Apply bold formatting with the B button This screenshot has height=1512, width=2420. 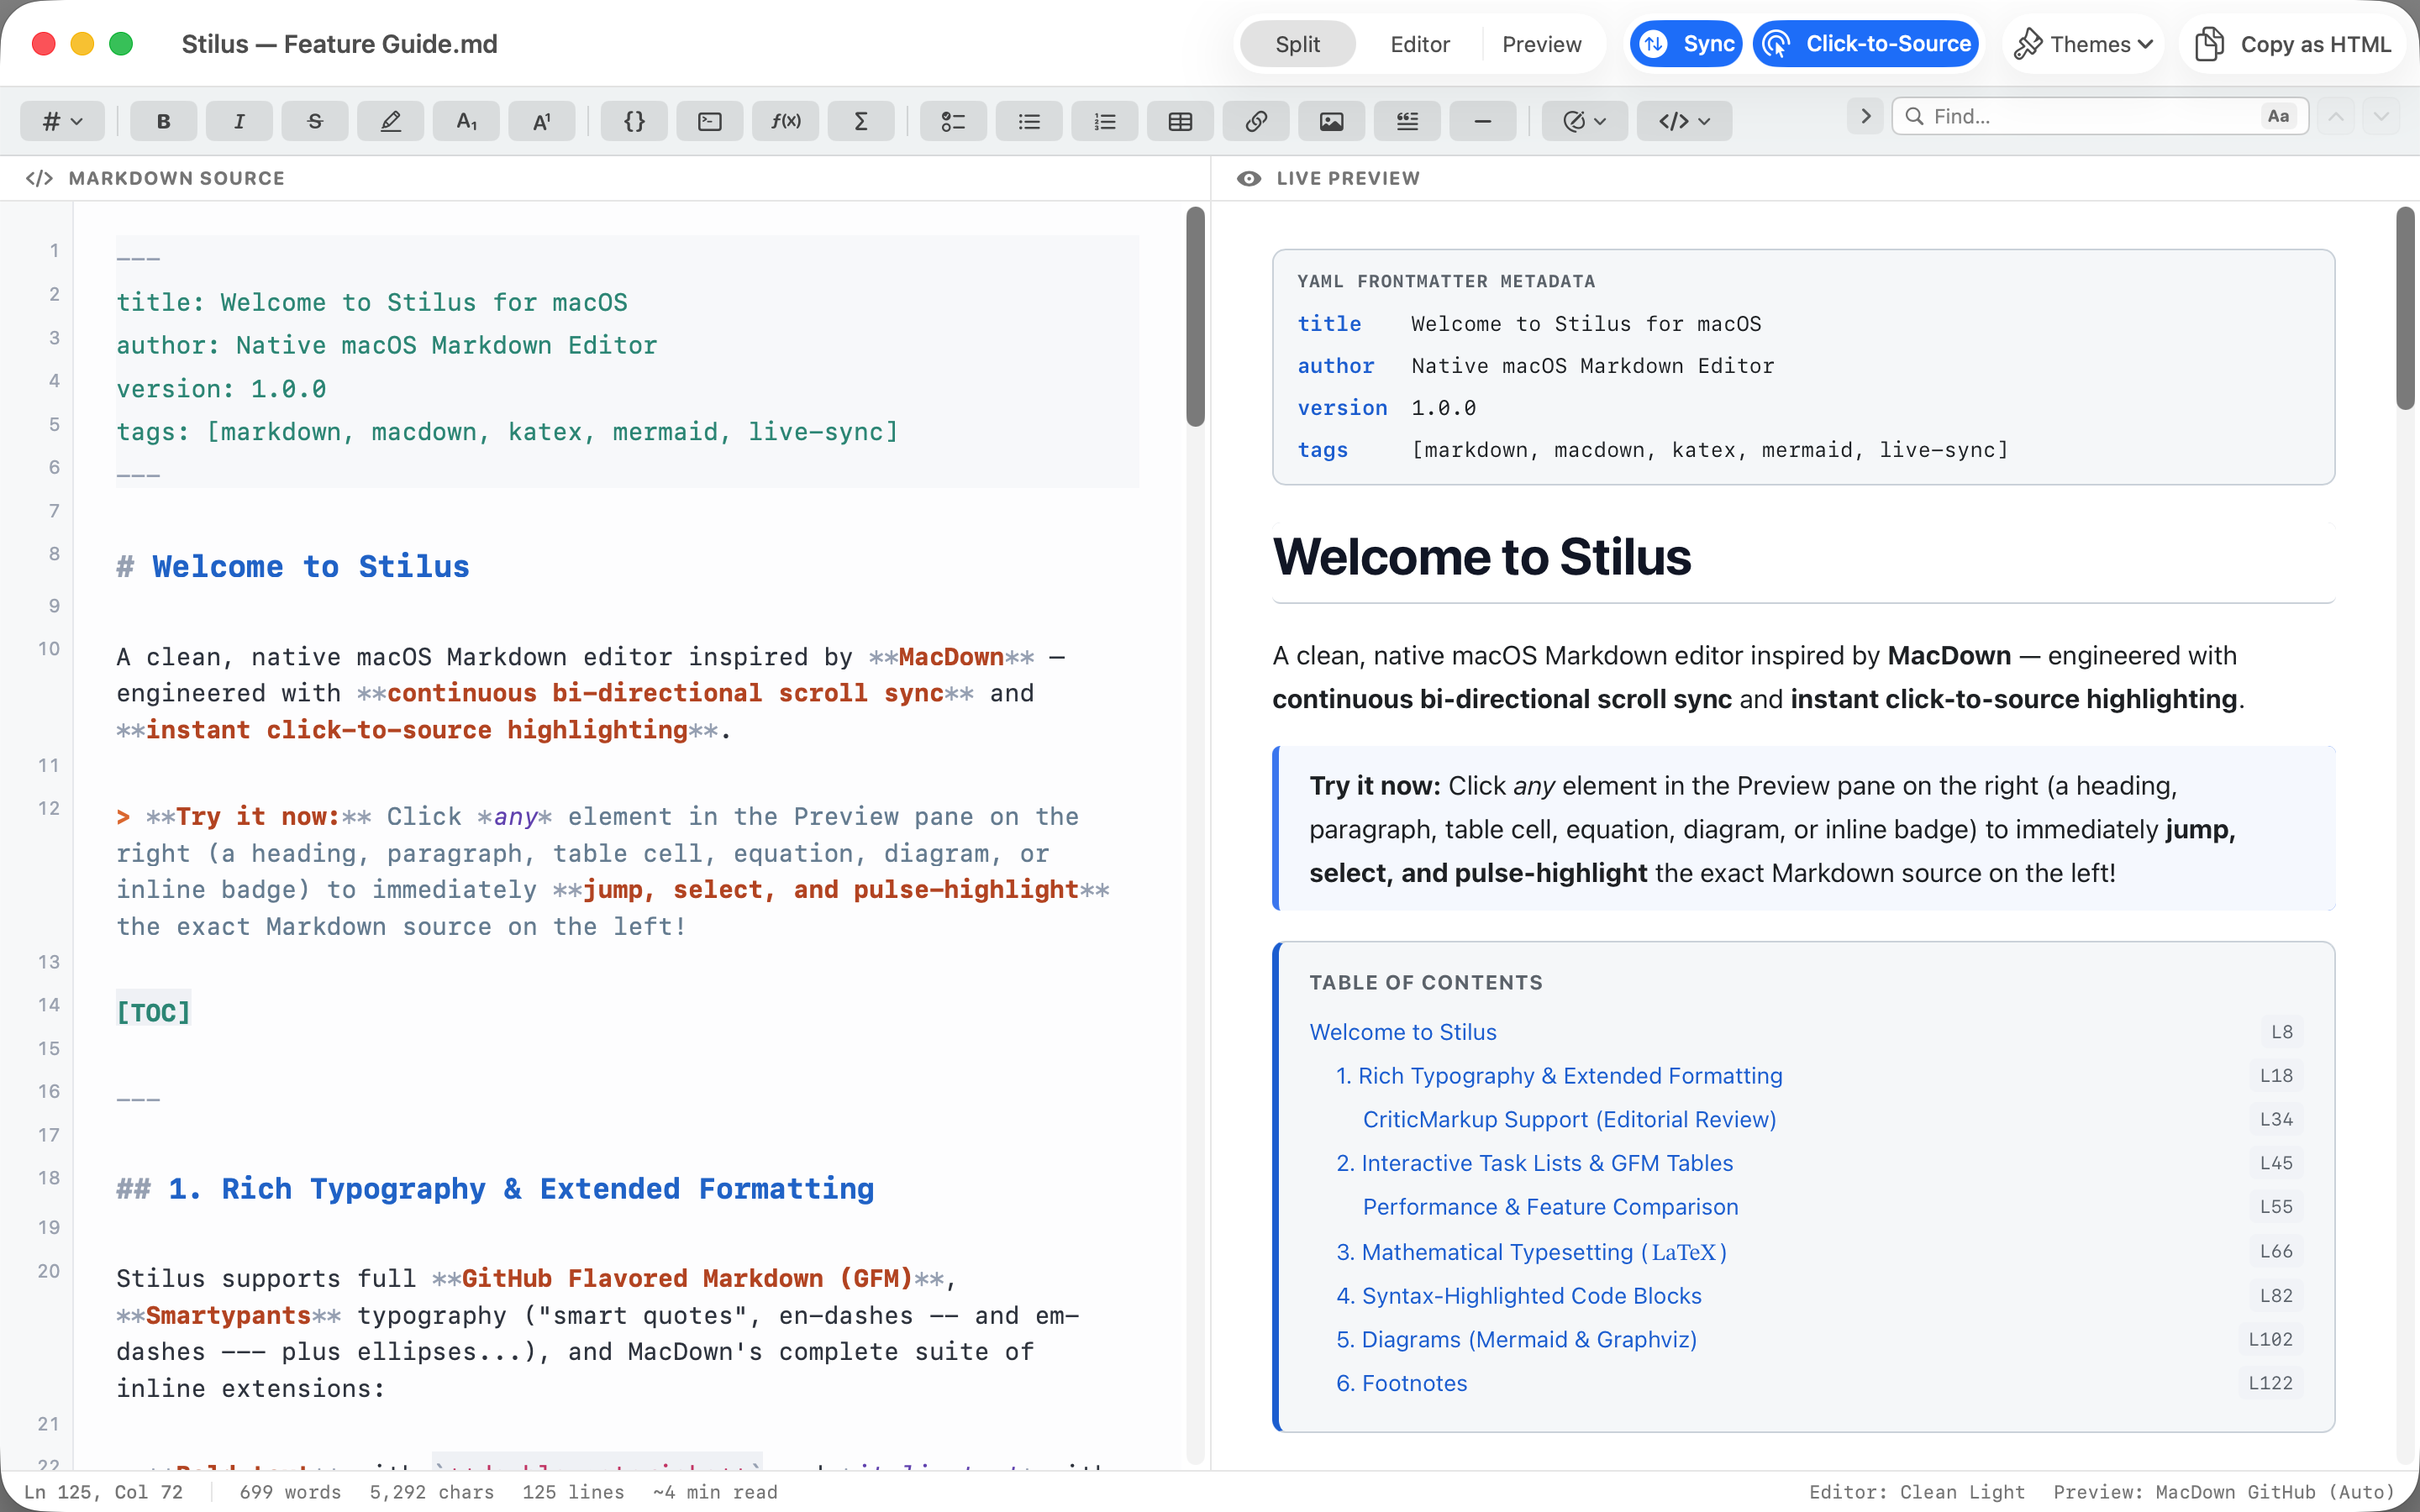(163, 121)
